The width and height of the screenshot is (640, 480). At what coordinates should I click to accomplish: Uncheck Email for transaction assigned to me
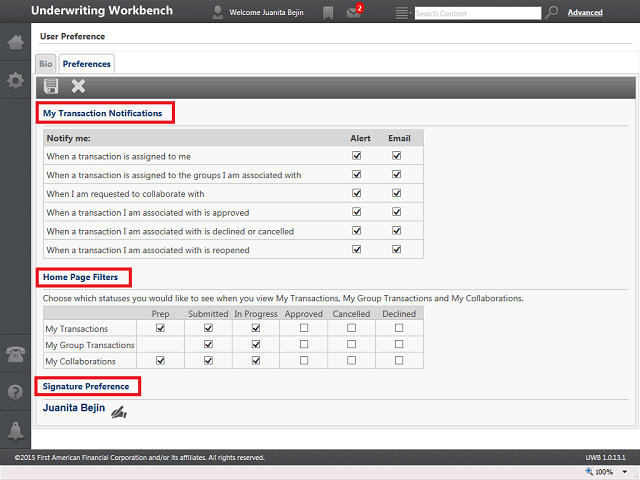396,156
